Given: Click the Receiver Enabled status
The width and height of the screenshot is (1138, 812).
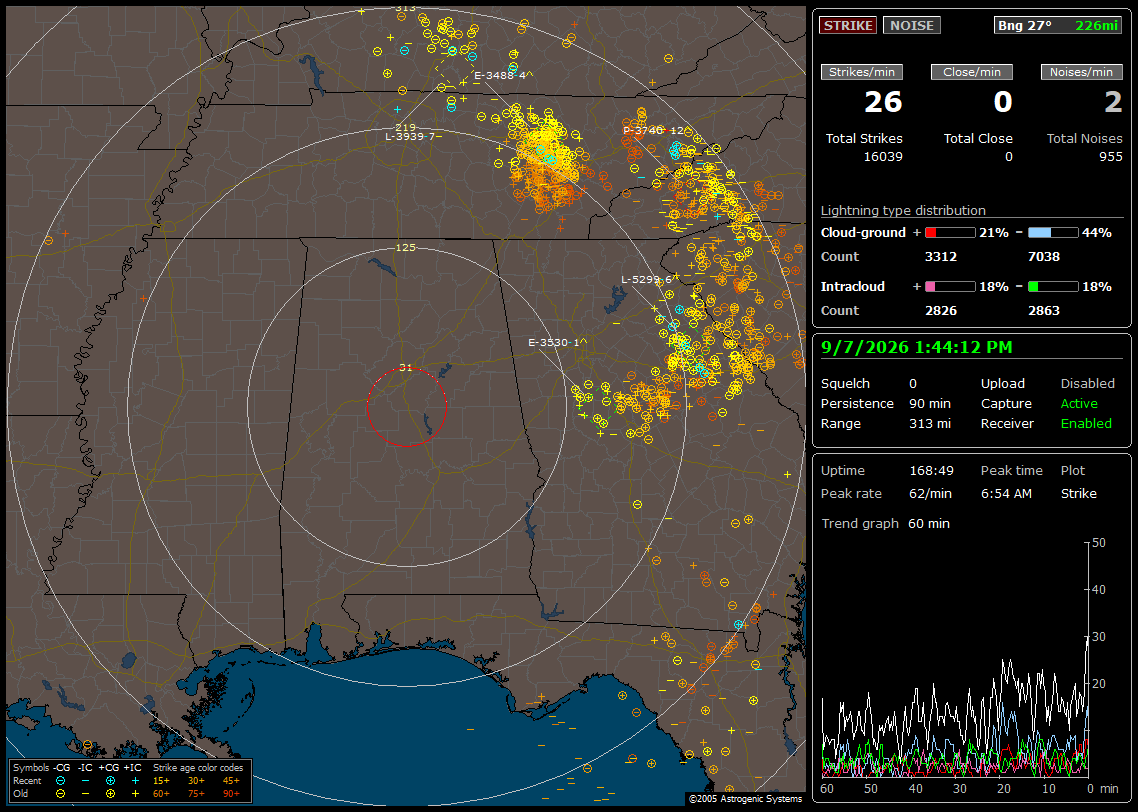Looking at the screenshot, I should click(1086, 424).
